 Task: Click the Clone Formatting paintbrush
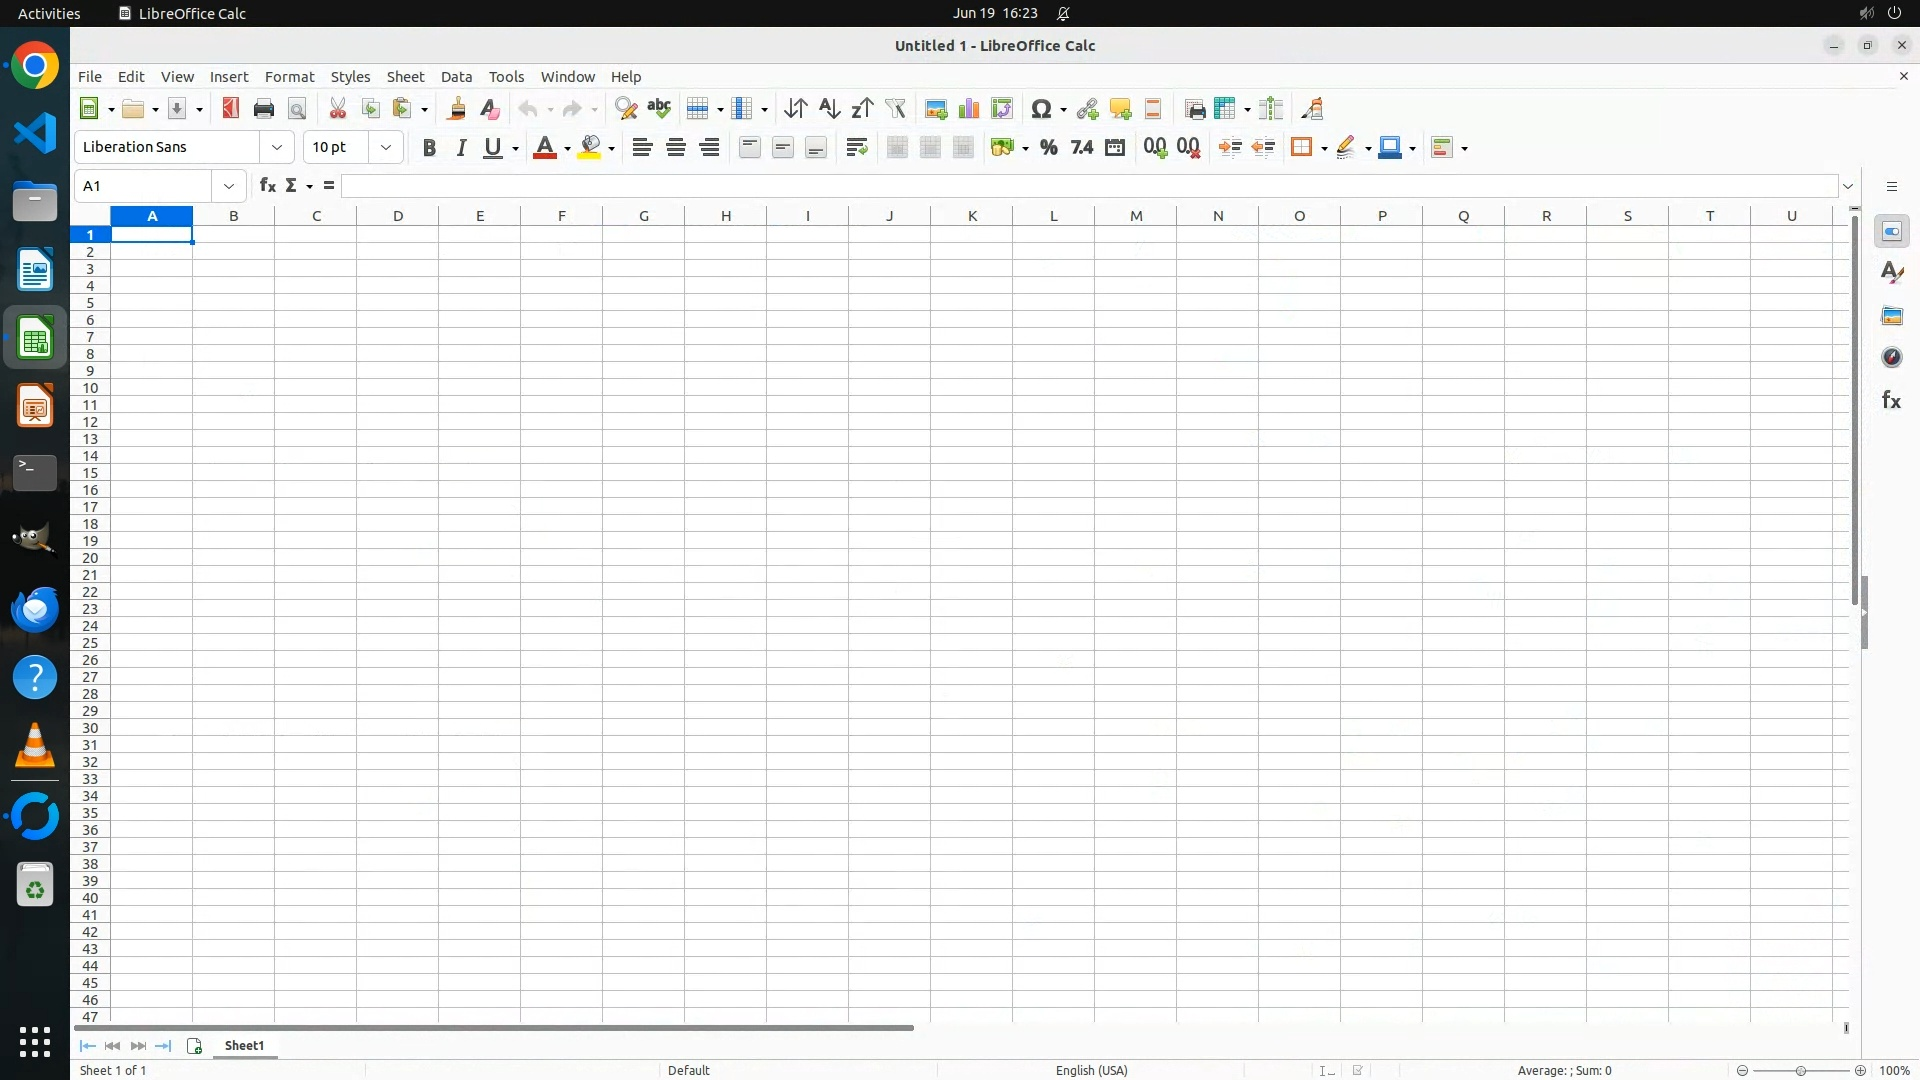pos(457,109)
